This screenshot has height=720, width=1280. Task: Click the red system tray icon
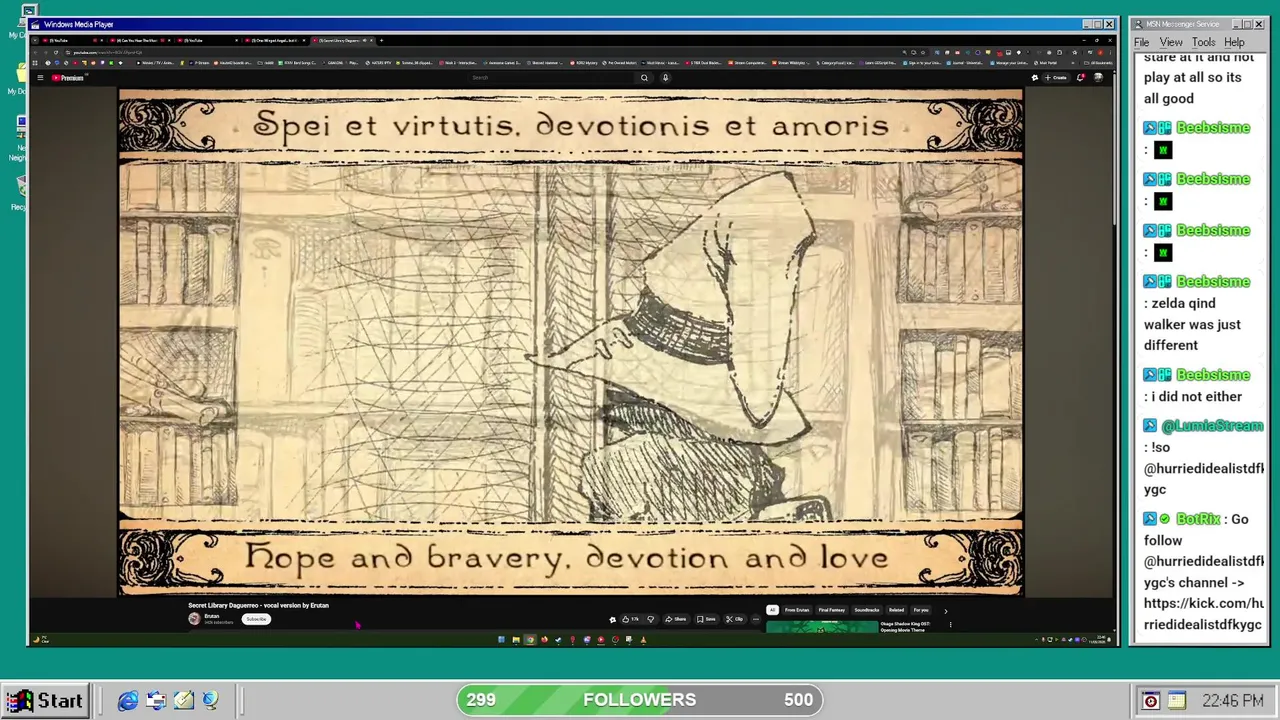(x=1151, y=701)
